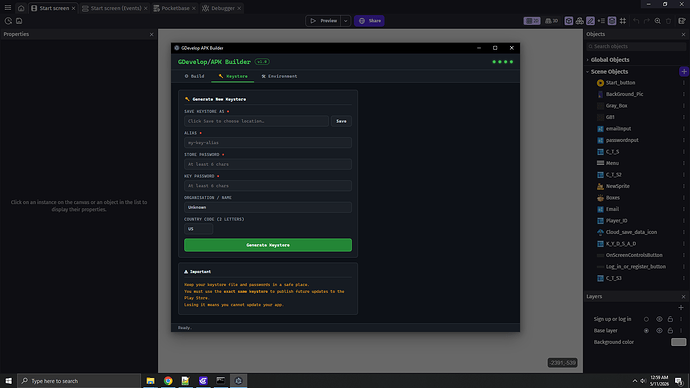The image size is (690, 388).
Task: Toggle the grid icon in toolbar
Action: [x=623, y=21]
